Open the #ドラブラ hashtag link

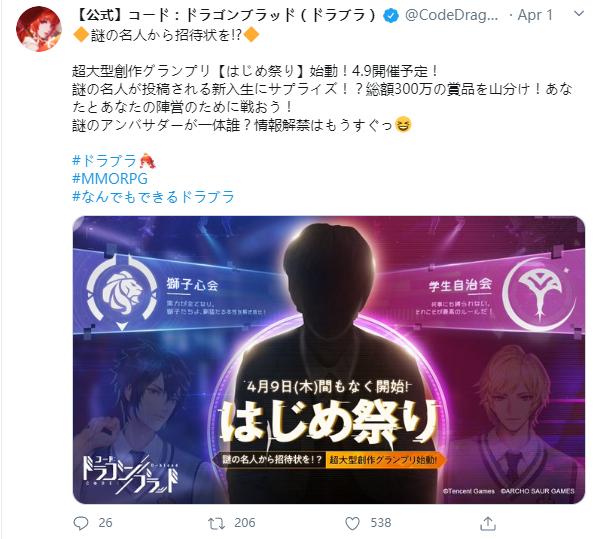tap(104, 160)
